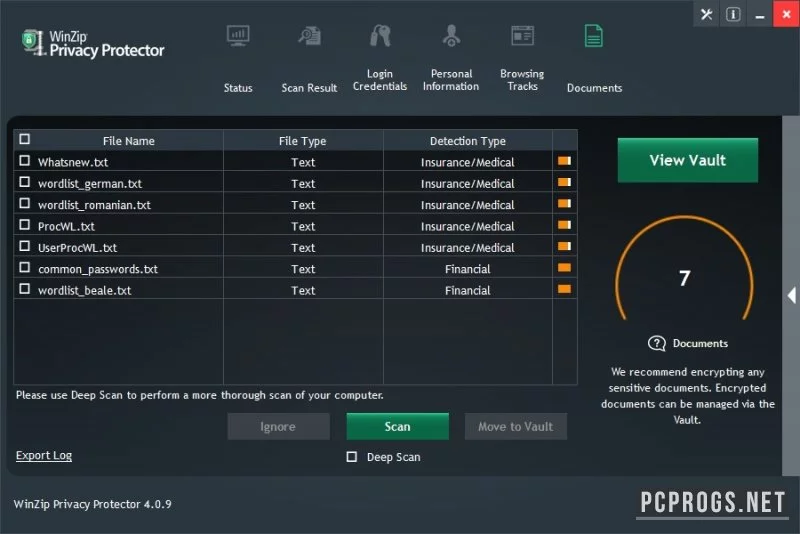This screenshot has height=534, width=800.
Task: Open the Login Credentials keys icon
Action: [x=380, y=36]
